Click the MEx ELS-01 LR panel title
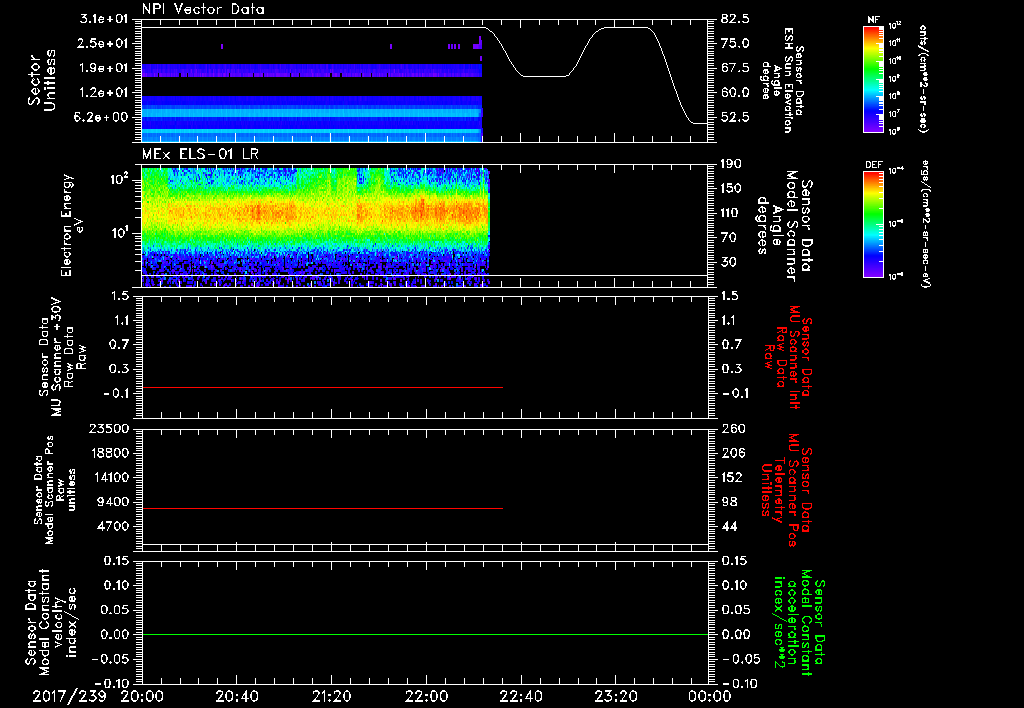The image size is (1024, 708). (x=200, y=155)
